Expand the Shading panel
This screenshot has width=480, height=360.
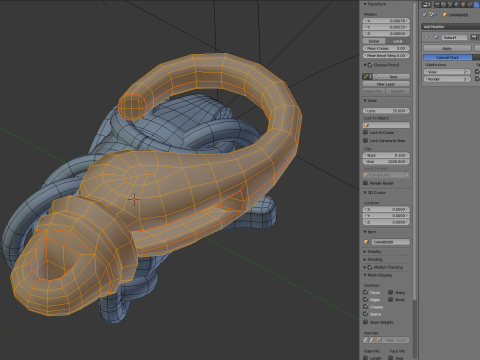coord(365,259)
